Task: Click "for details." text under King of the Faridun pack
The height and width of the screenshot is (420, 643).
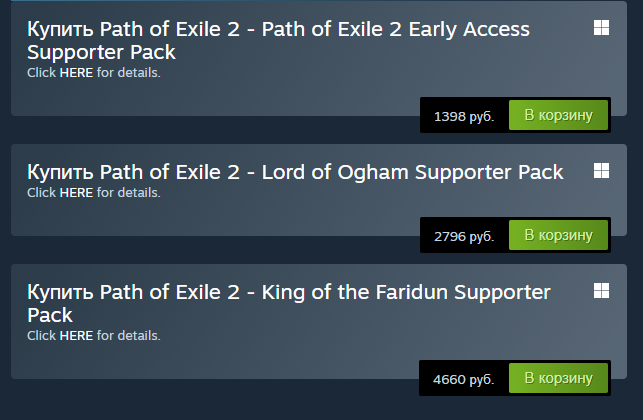Action: (128, 336)
